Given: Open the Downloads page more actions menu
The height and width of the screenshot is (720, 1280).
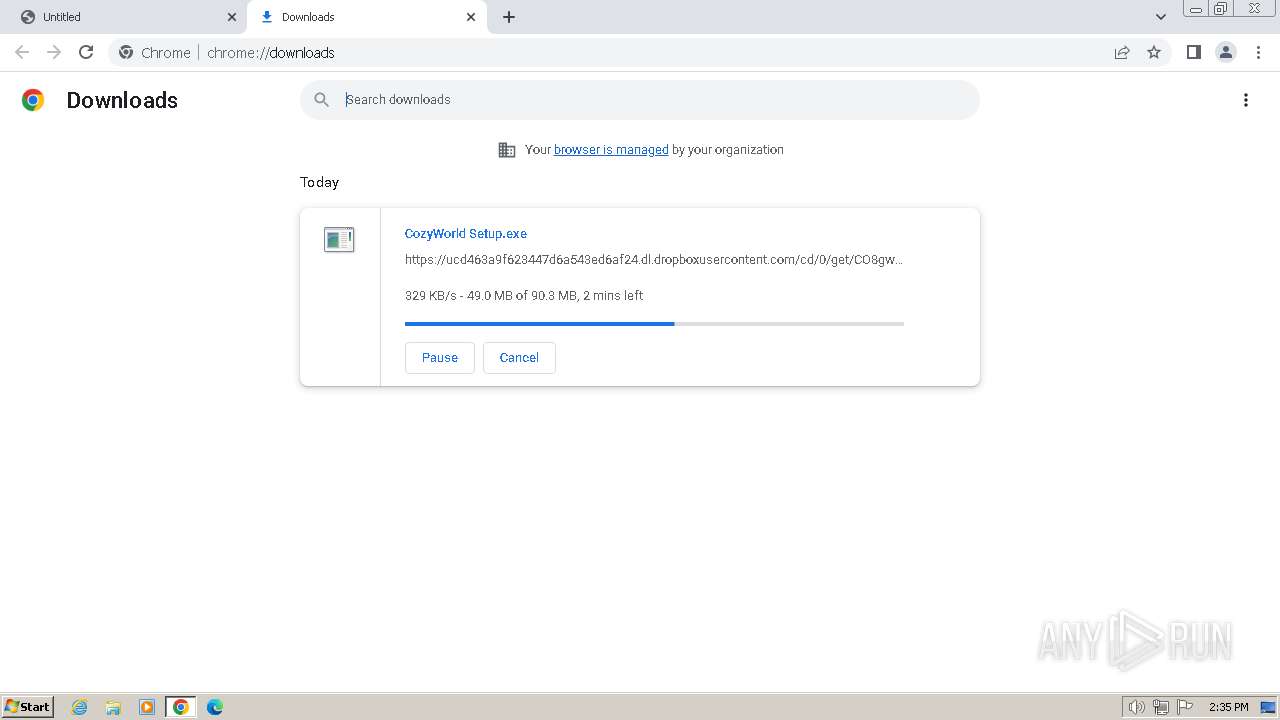Looking at the screenshot, I should (1246, 100).
